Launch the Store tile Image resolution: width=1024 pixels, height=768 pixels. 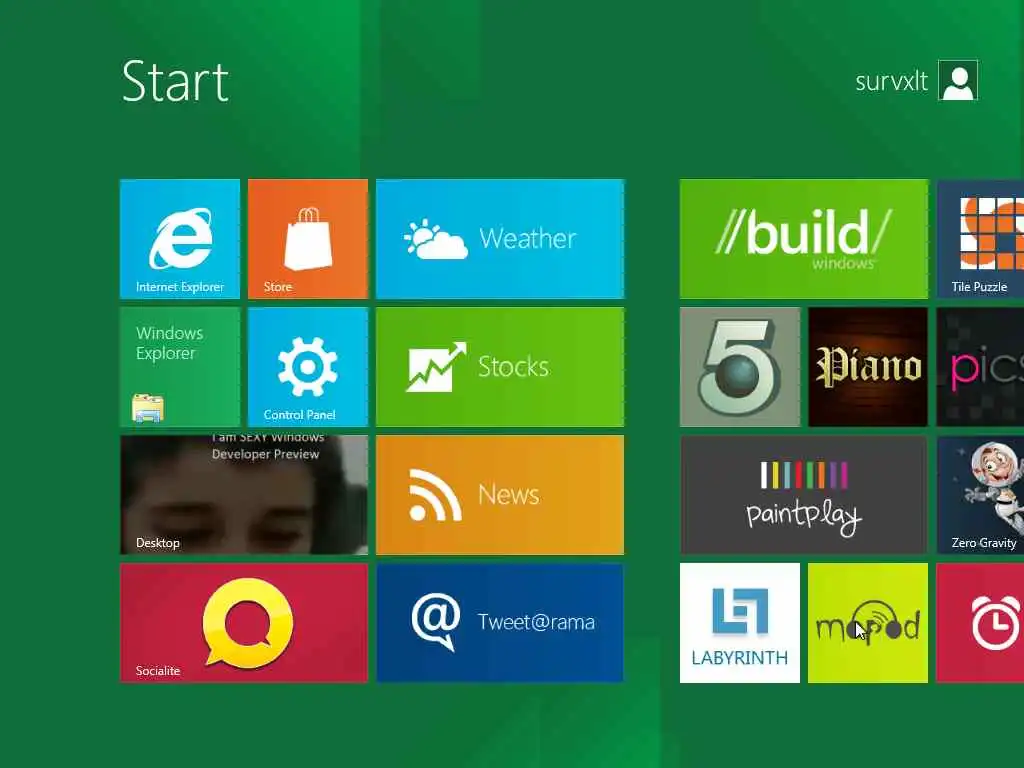click(x=308, y=239)
